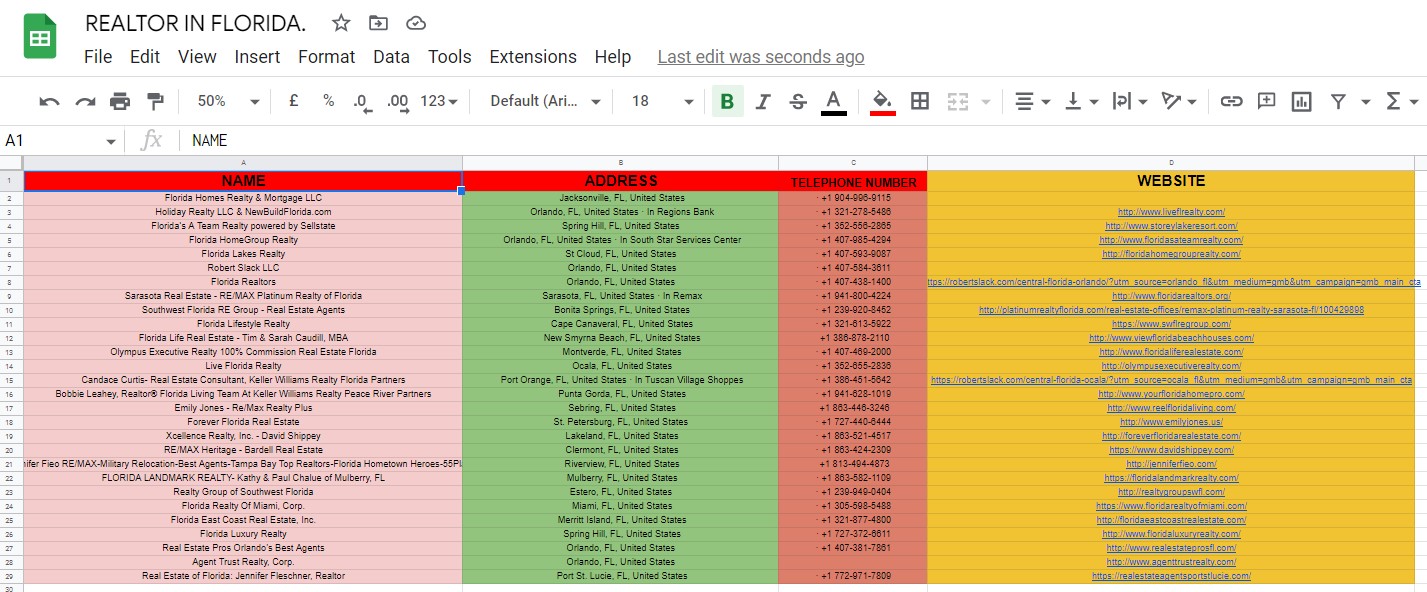Open the borders tool
Image resolution: width=1427 pixels, height=592 pixels.
(920, 101)
